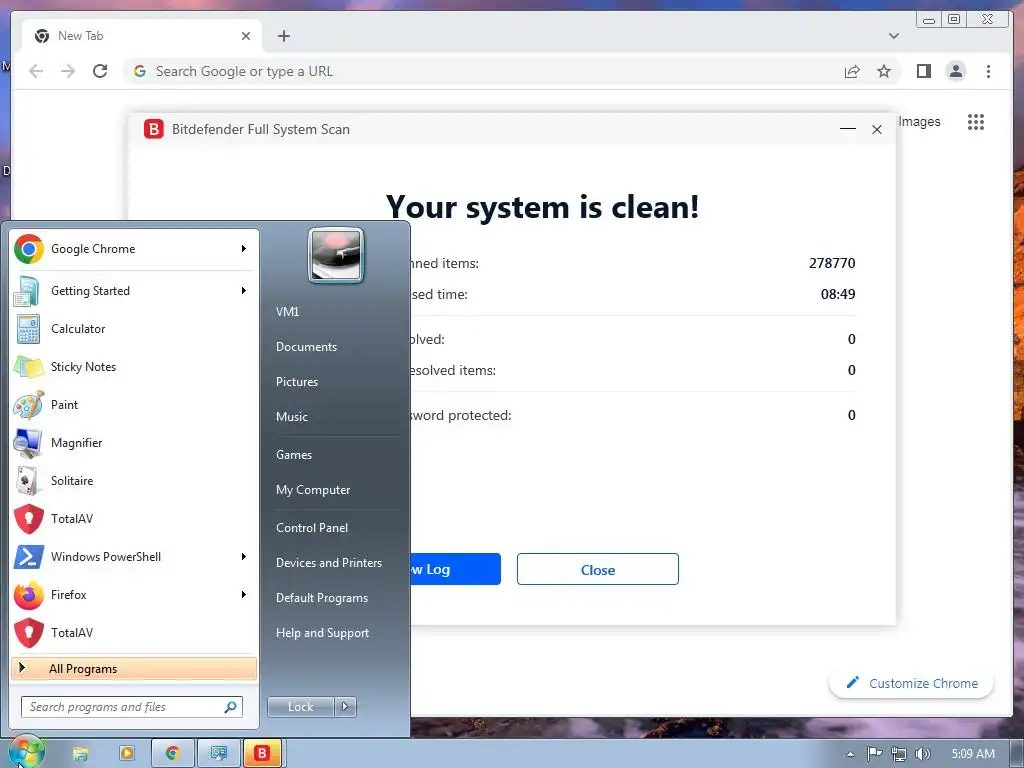Open My Computer from Start menu

[x=313, y=490]
